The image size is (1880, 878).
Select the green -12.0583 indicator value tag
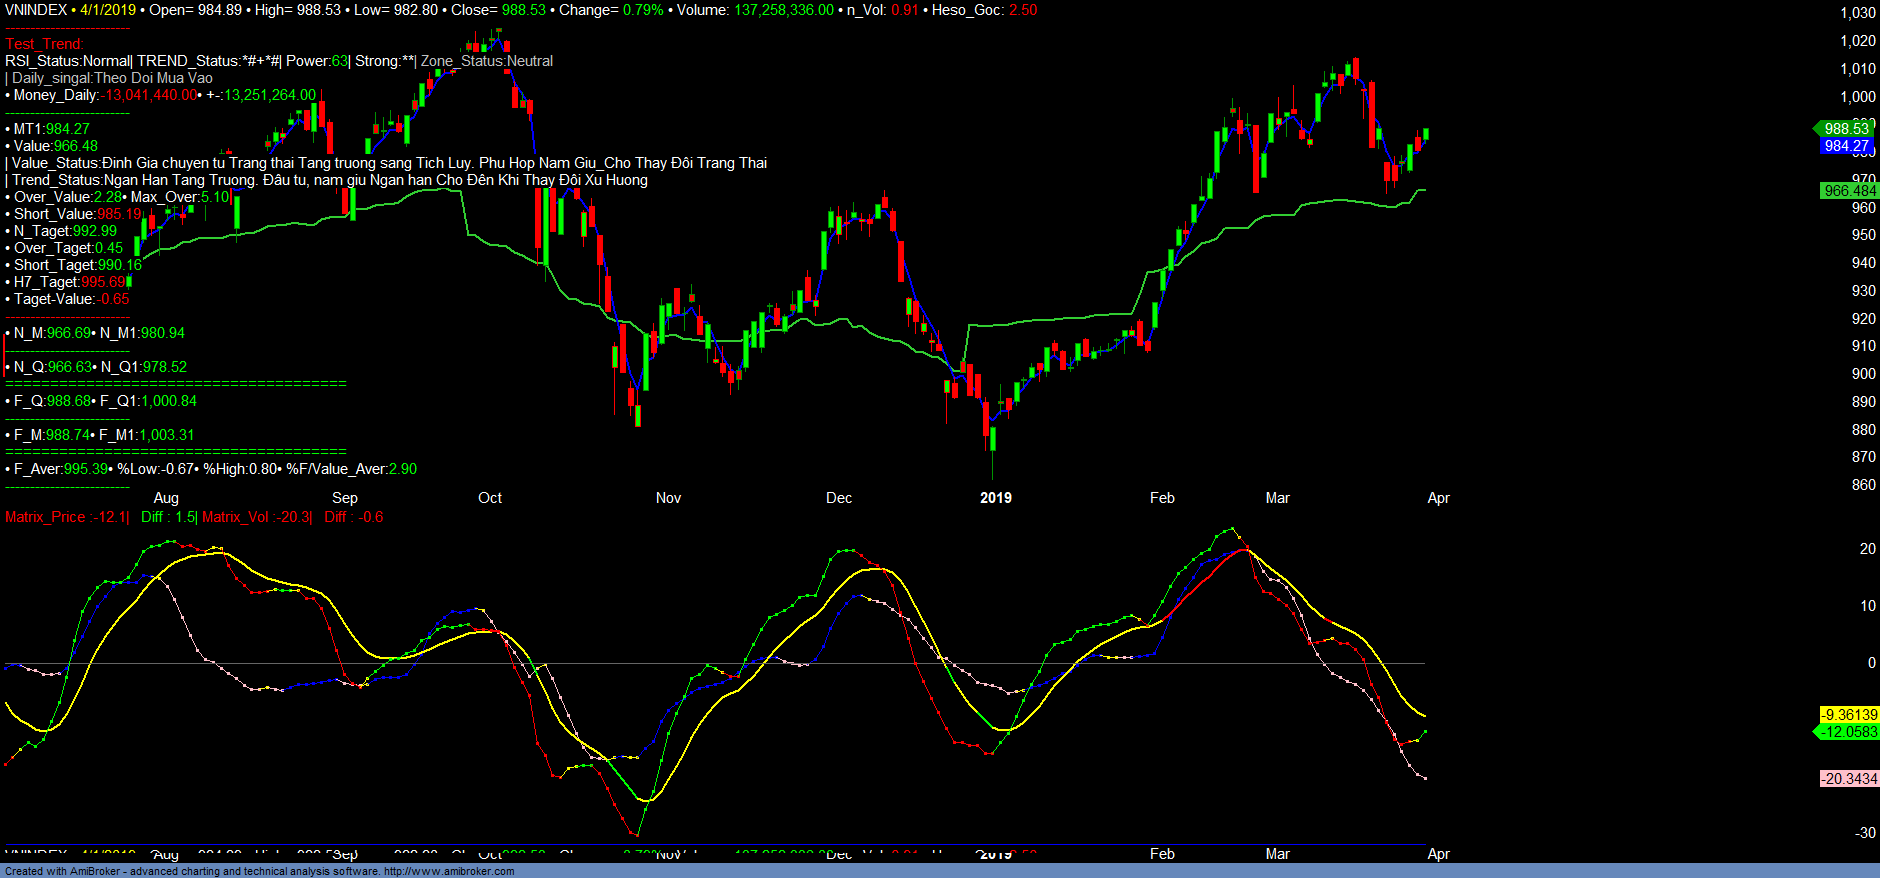[1849, 732]
